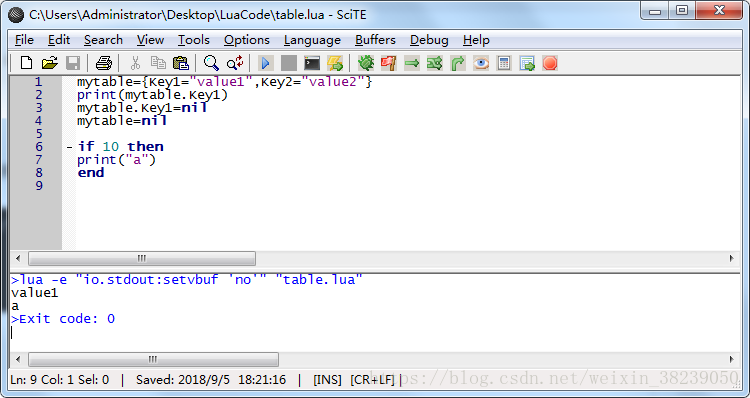Click the Save floppy disk icon

coord(73,63)
